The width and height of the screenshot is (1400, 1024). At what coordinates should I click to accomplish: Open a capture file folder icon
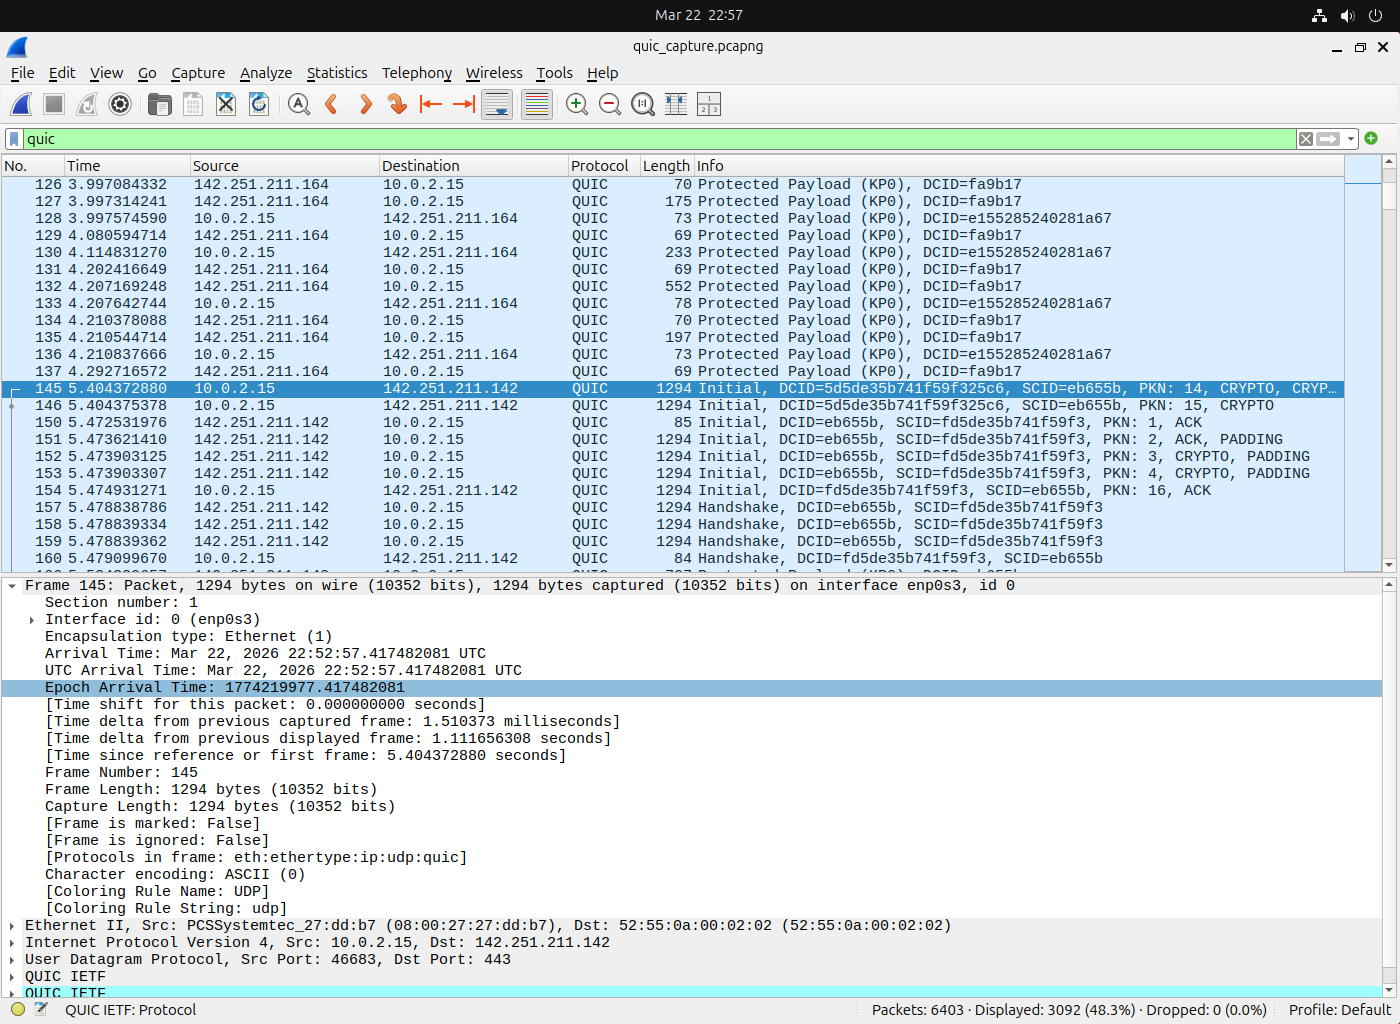click(x=159, y=104)
